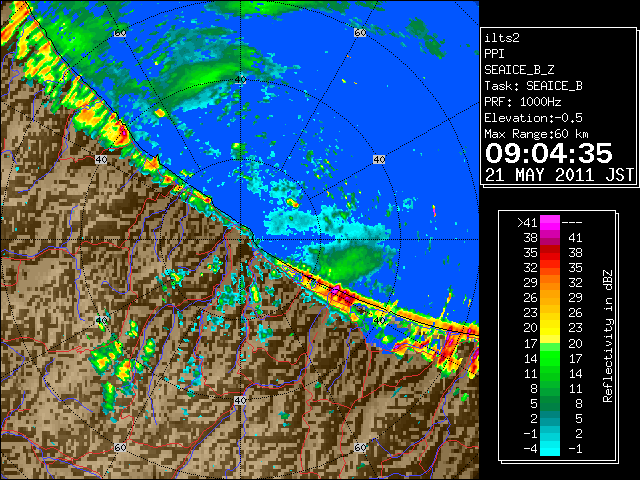The image size is (640, 480).
Task: Click the northwest 40 km ring label
Action: pos(101,159)
